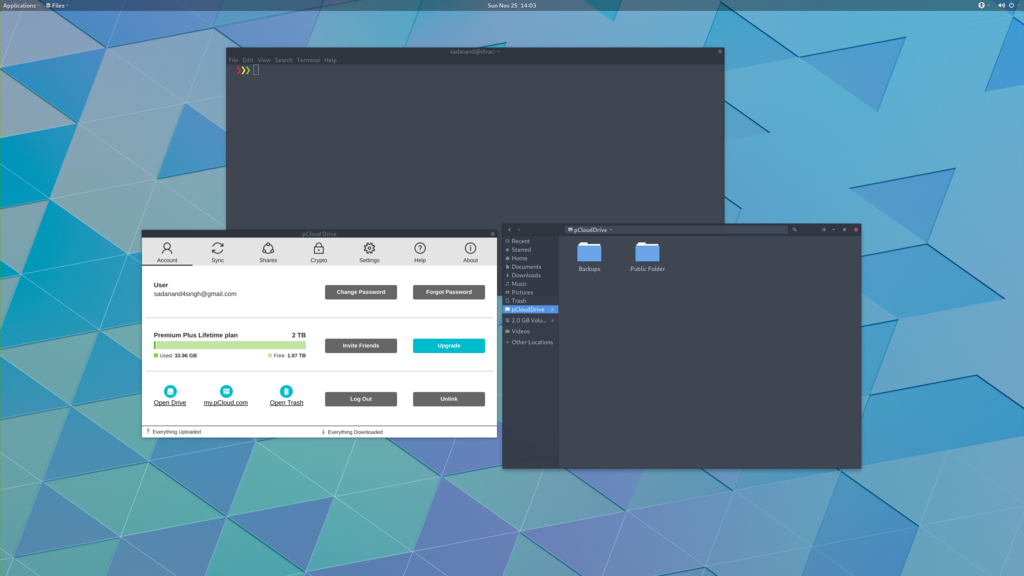Click the back arrow in Files
The height and width of the screenshot is (576, 1024).
[509, 230]
